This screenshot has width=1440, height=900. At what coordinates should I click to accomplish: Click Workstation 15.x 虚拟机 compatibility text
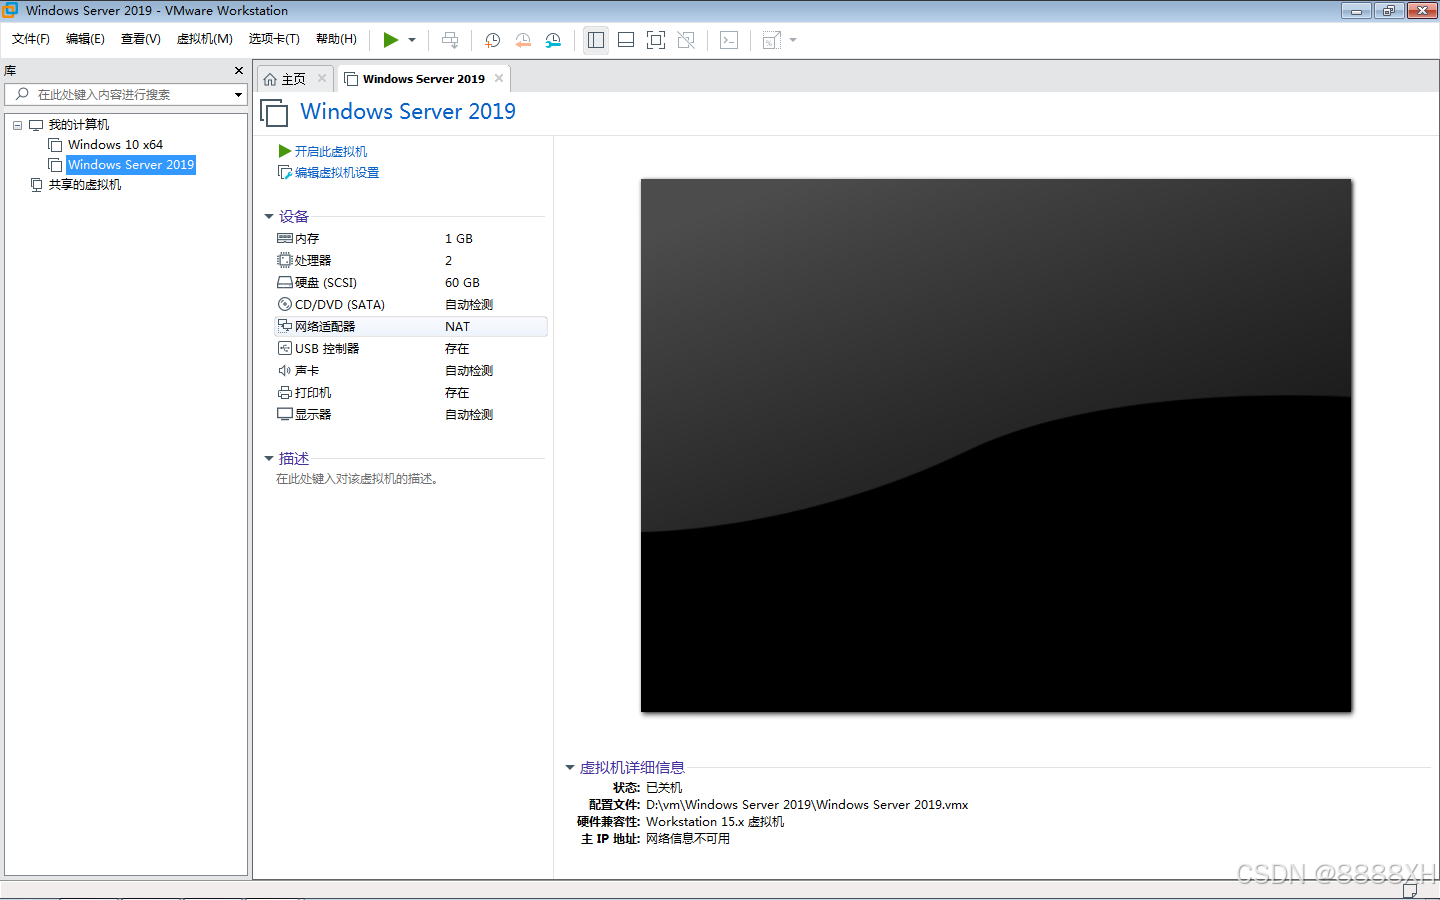pyautogui.click(x=715, y=822)
